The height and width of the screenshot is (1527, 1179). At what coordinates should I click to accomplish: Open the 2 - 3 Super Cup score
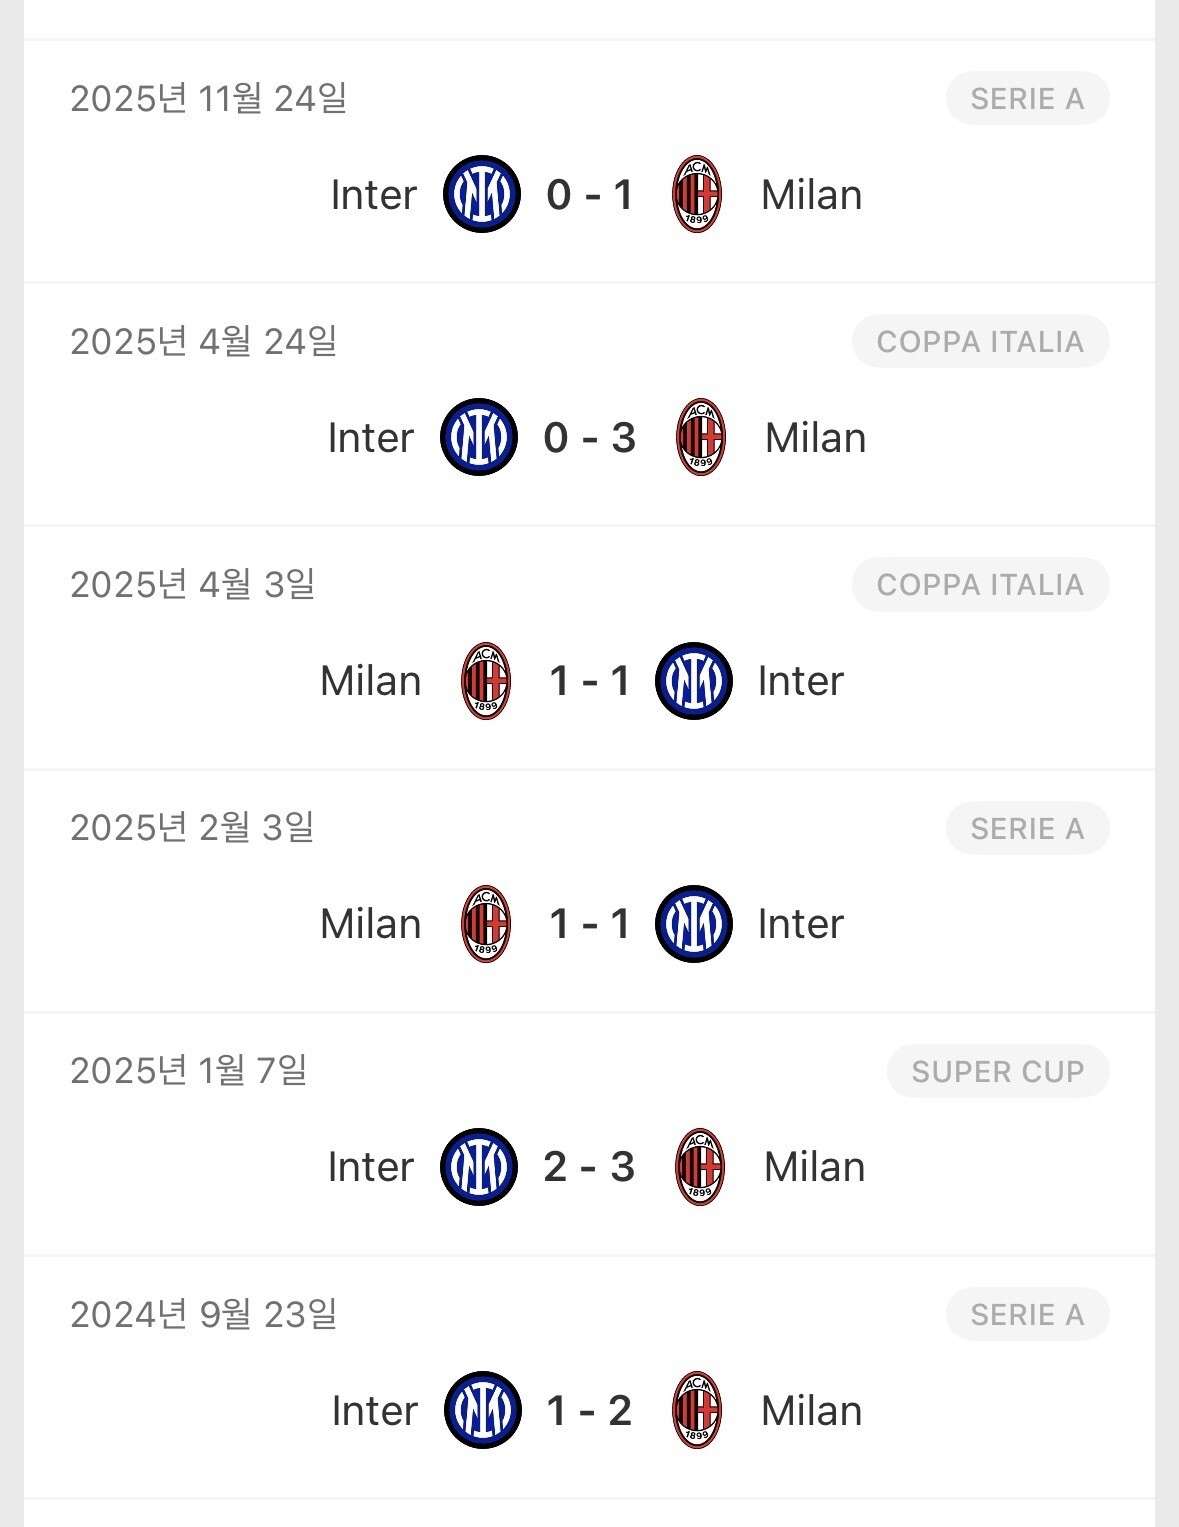click(x=589, y=1167)
